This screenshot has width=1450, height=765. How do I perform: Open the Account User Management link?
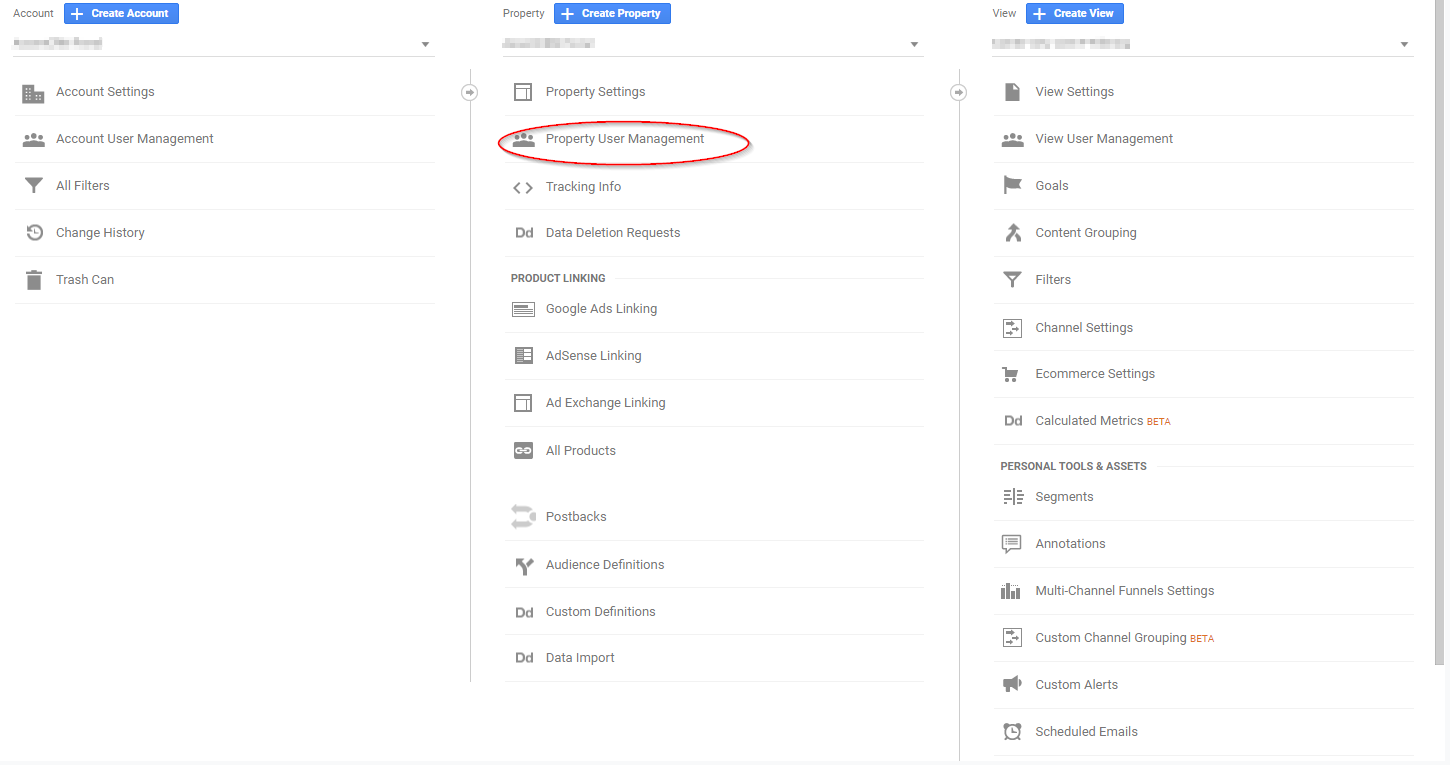(x=135, y=139)
